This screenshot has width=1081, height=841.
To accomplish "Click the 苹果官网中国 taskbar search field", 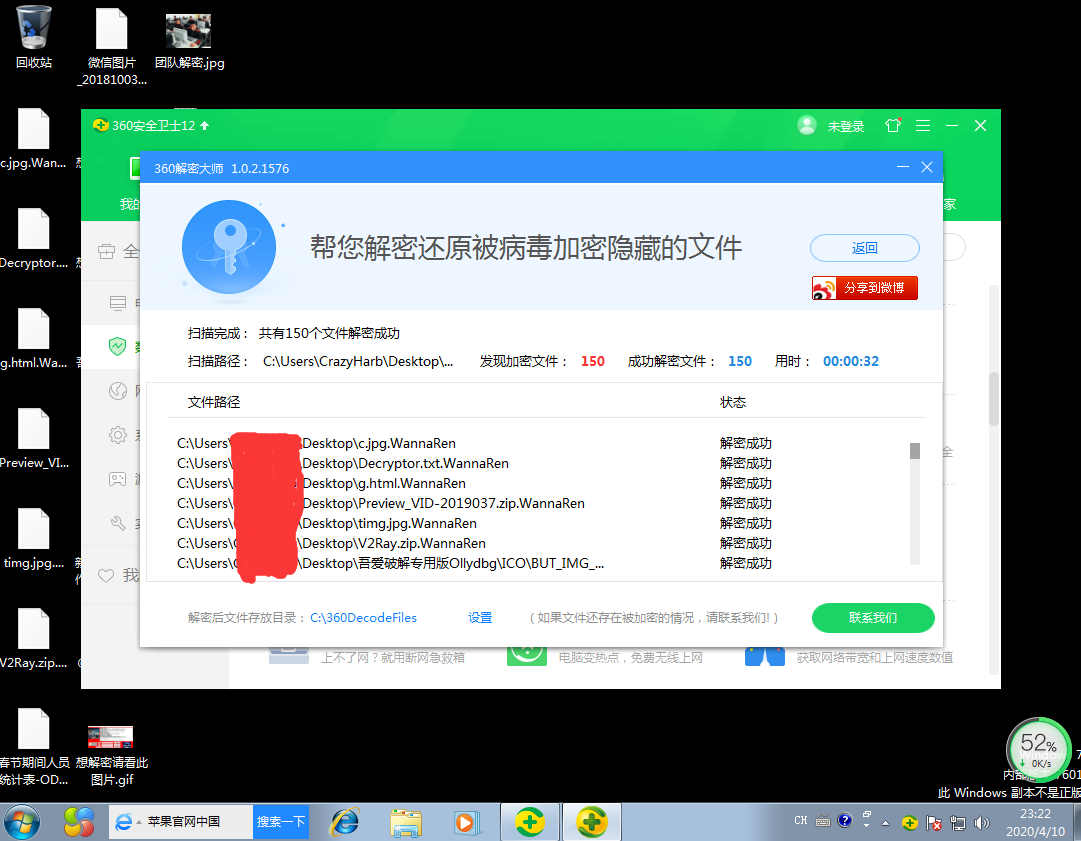I will (181, 822).
